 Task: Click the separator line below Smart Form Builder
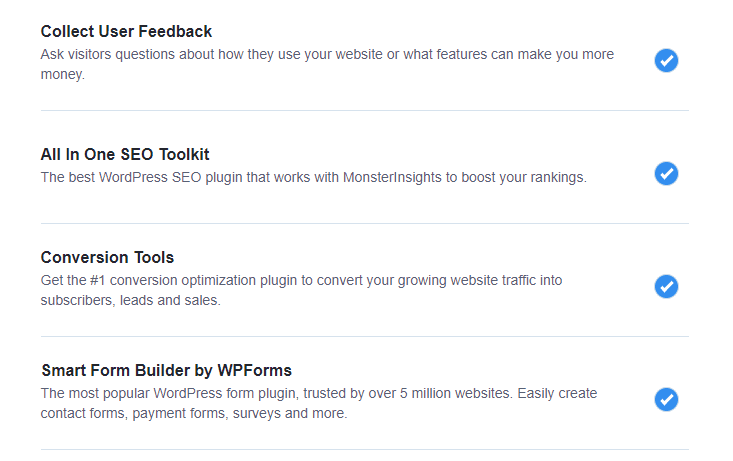pyautogui.click(x=365, y=449)
